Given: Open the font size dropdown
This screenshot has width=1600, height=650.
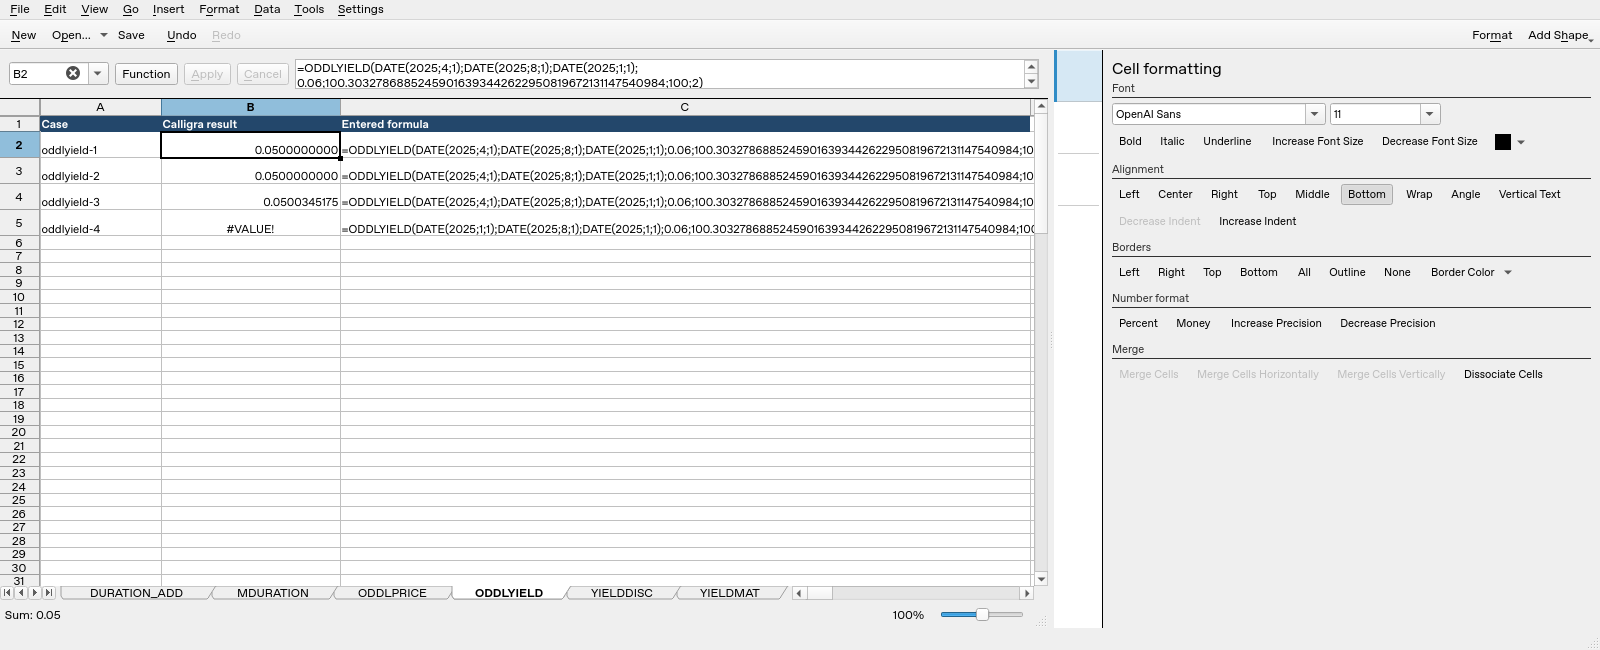Looking at the screenshot, I should [x=1430, y=114].
